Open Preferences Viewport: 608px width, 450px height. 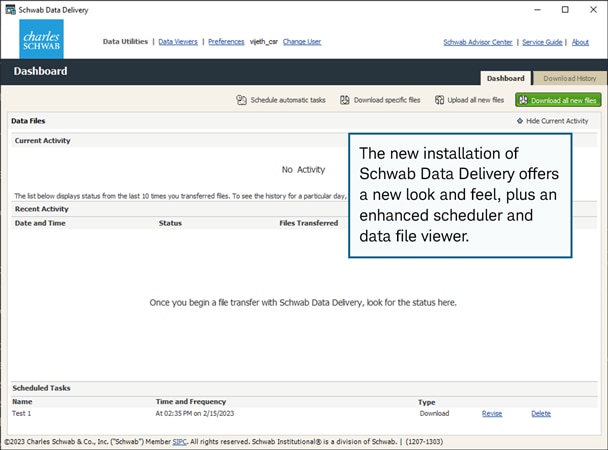click(x=226, y=41)
